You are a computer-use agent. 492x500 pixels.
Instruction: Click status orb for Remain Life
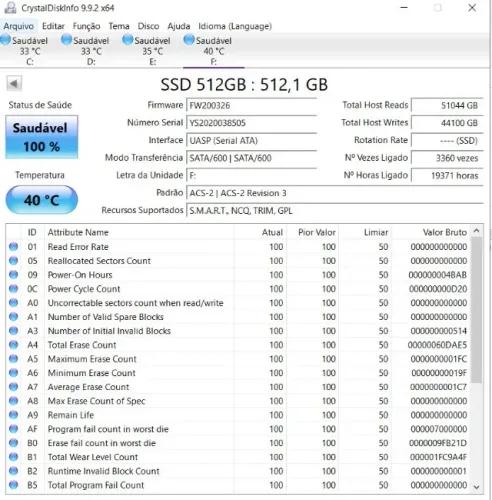coord(13,415)
